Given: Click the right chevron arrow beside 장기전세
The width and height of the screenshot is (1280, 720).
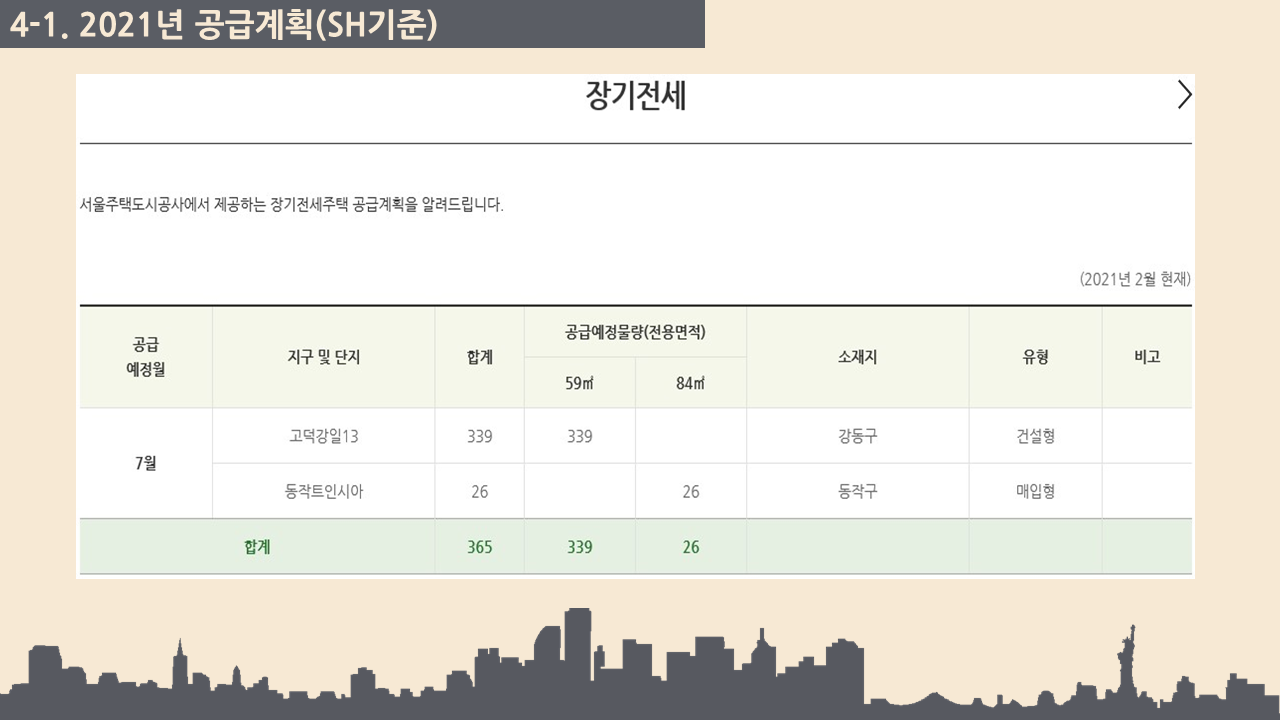Looking at the screenshot, I should pyautogui.click(x=1185, y=95).
